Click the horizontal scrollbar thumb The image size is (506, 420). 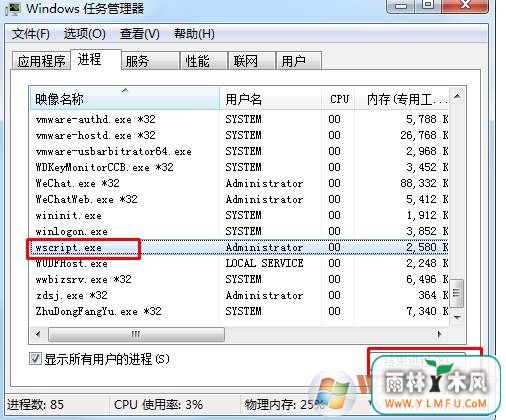coord(136,334)
